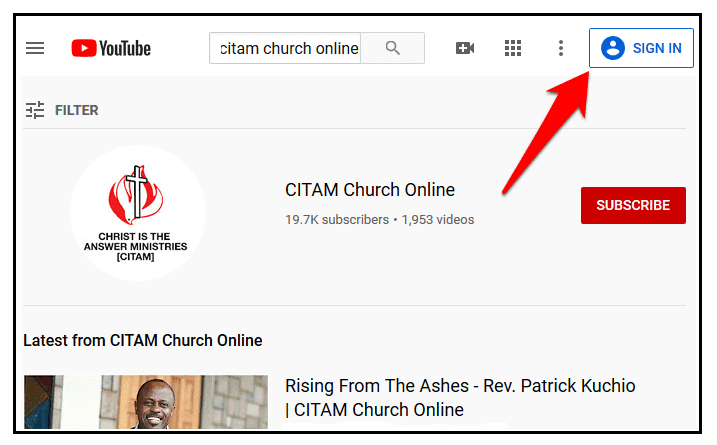Run search with magnifier button
The height and width of the screenshot is (445, 717).
click(392, 48)
